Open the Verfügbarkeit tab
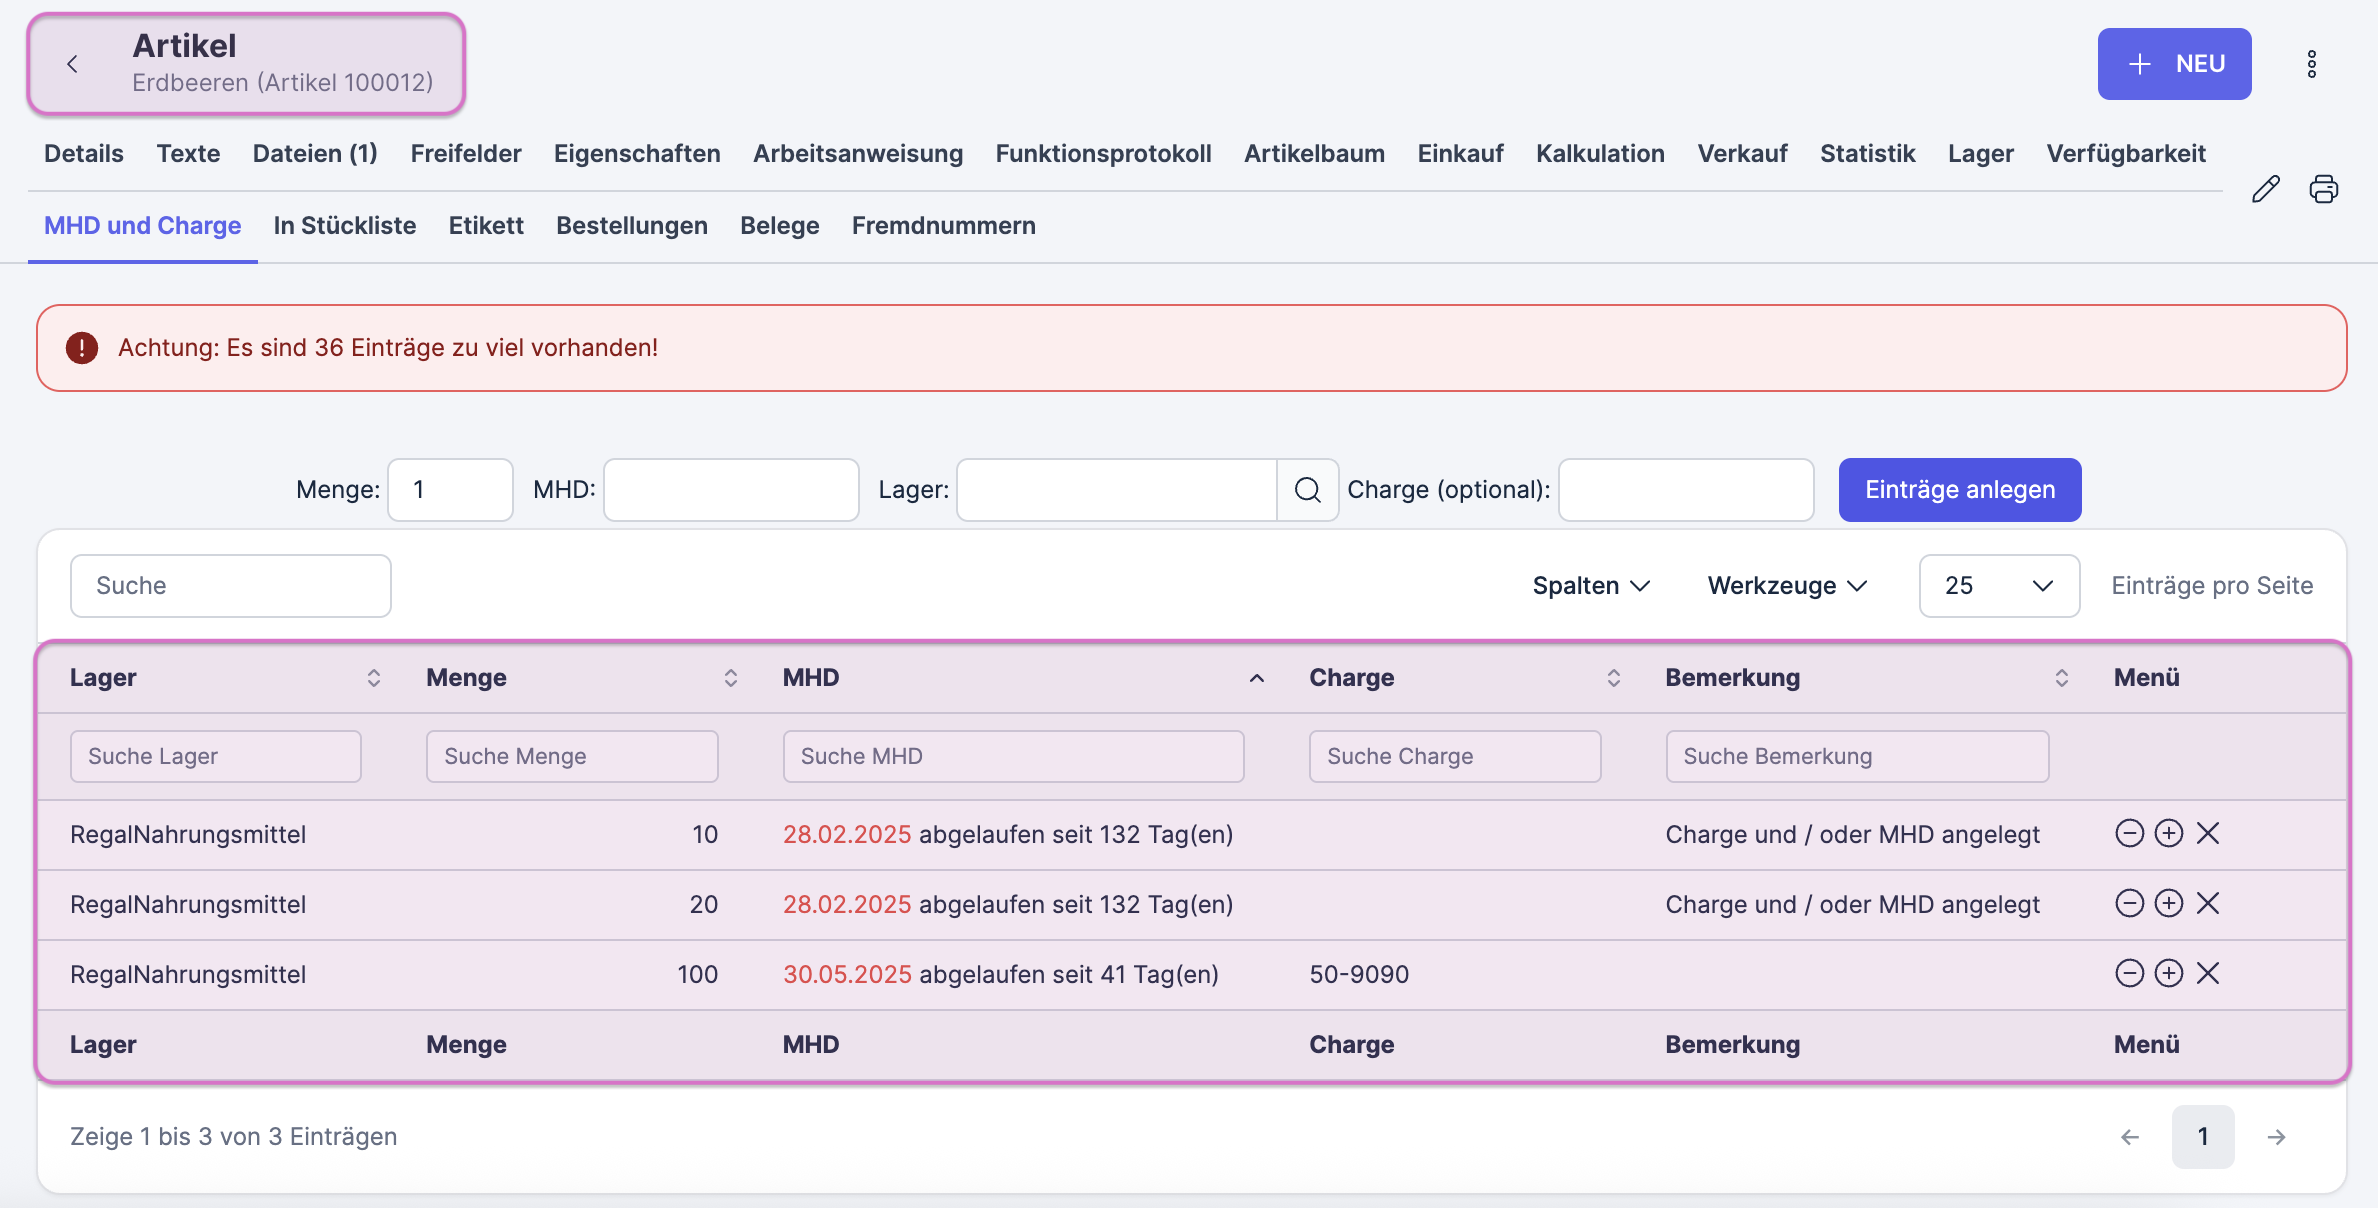Screen dimensions: 2378x1208 (2125, 154)
